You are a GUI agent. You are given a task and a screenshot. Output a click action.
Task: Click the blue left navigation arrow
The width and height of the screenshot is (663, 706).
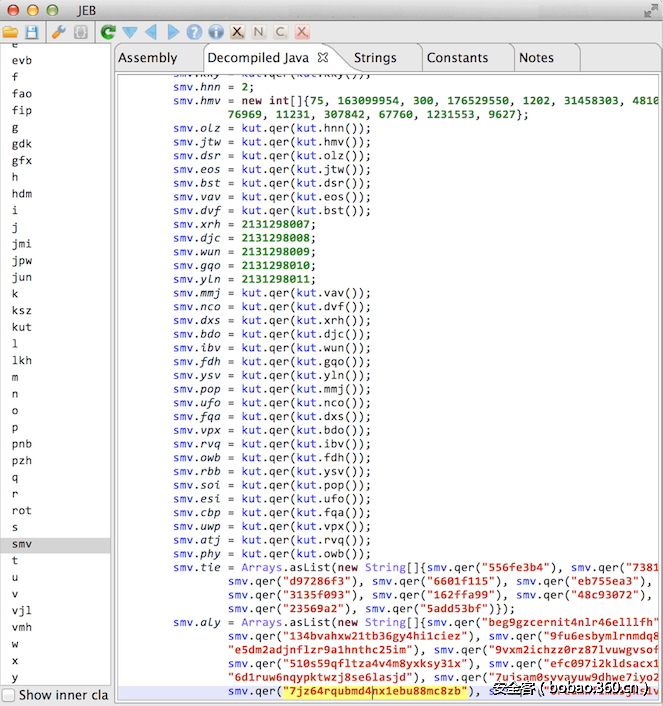151,33
